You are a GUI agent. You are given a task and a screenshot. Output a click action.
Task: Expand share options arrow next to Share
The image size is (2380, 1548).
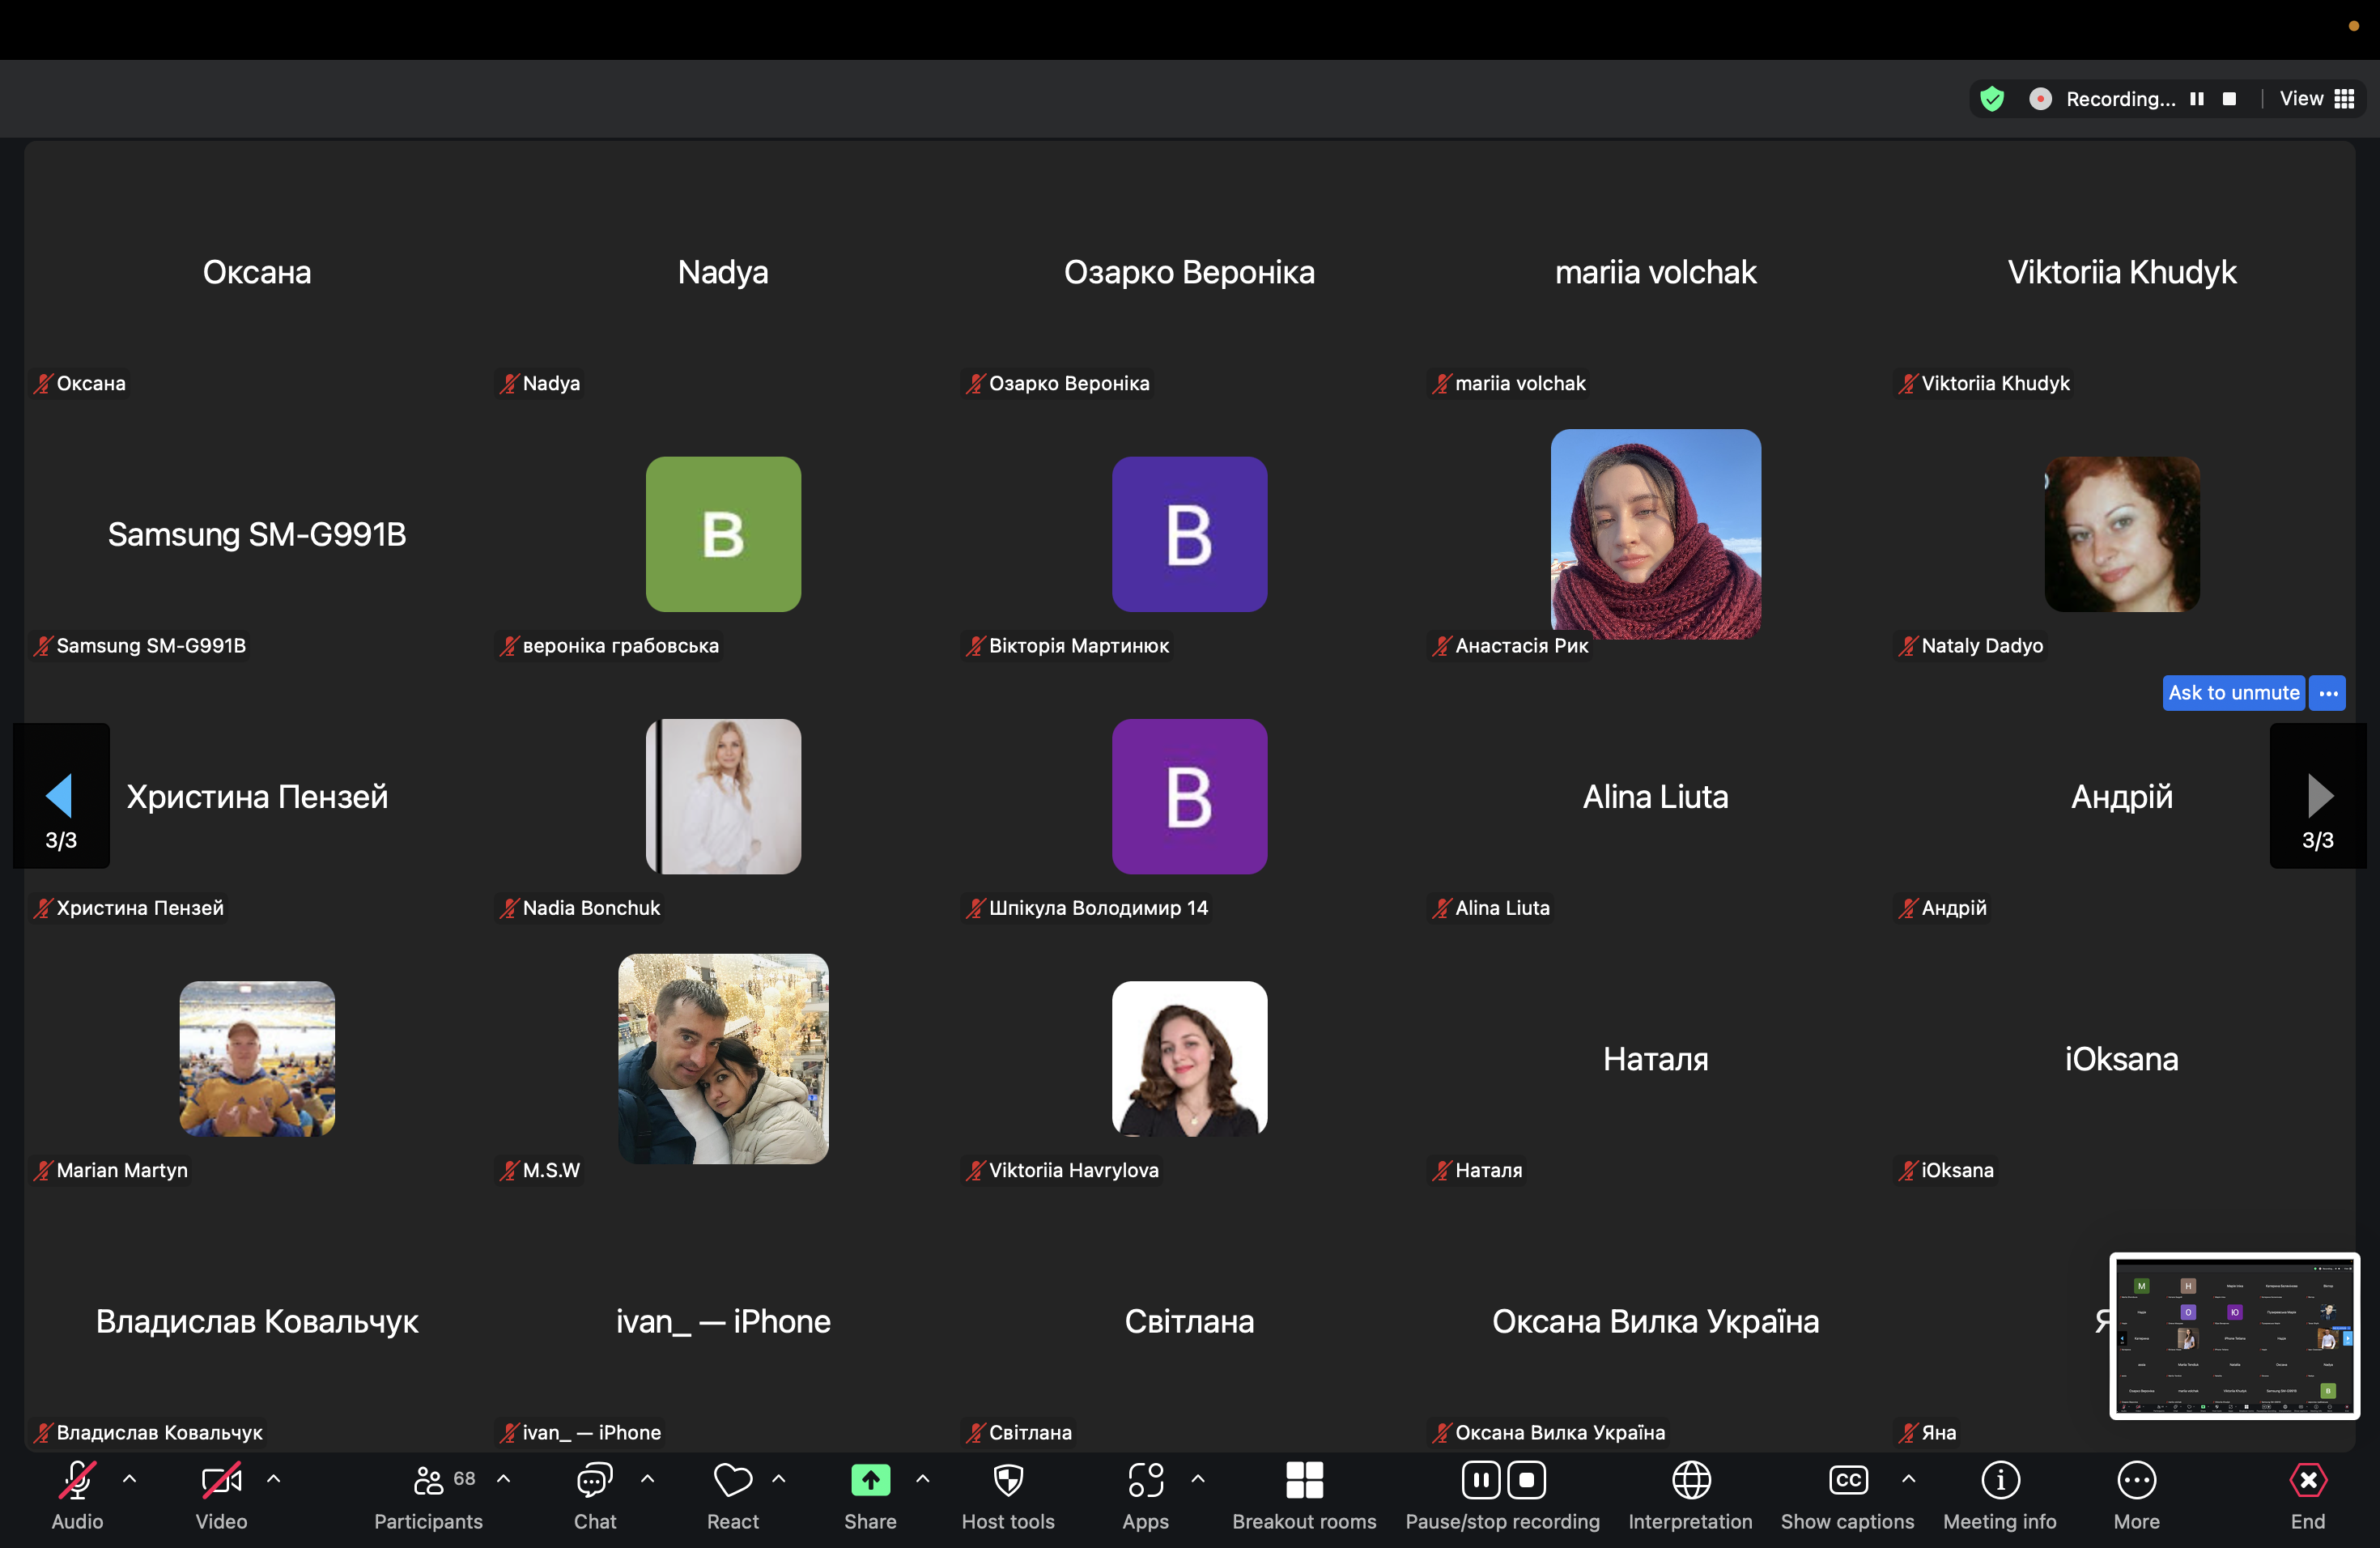coord(922,1478)
